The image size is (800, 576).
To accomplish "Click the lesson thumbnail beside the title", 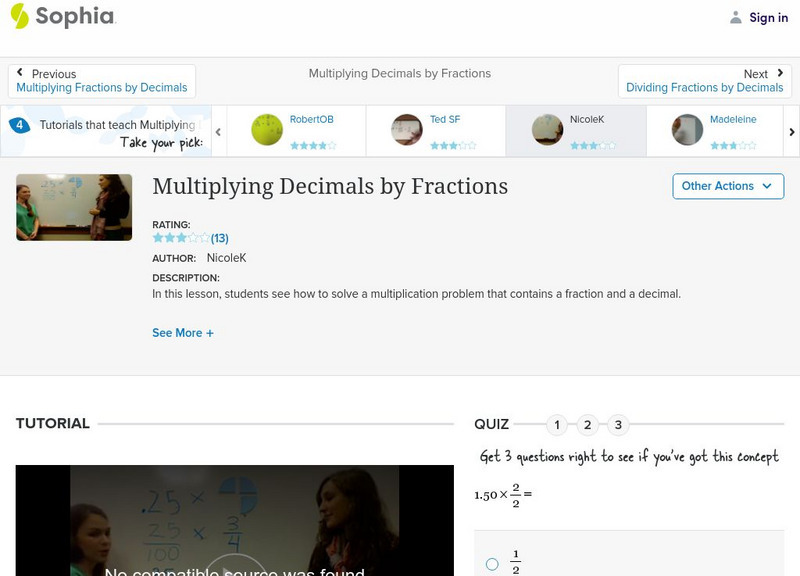I will point(74,207).
